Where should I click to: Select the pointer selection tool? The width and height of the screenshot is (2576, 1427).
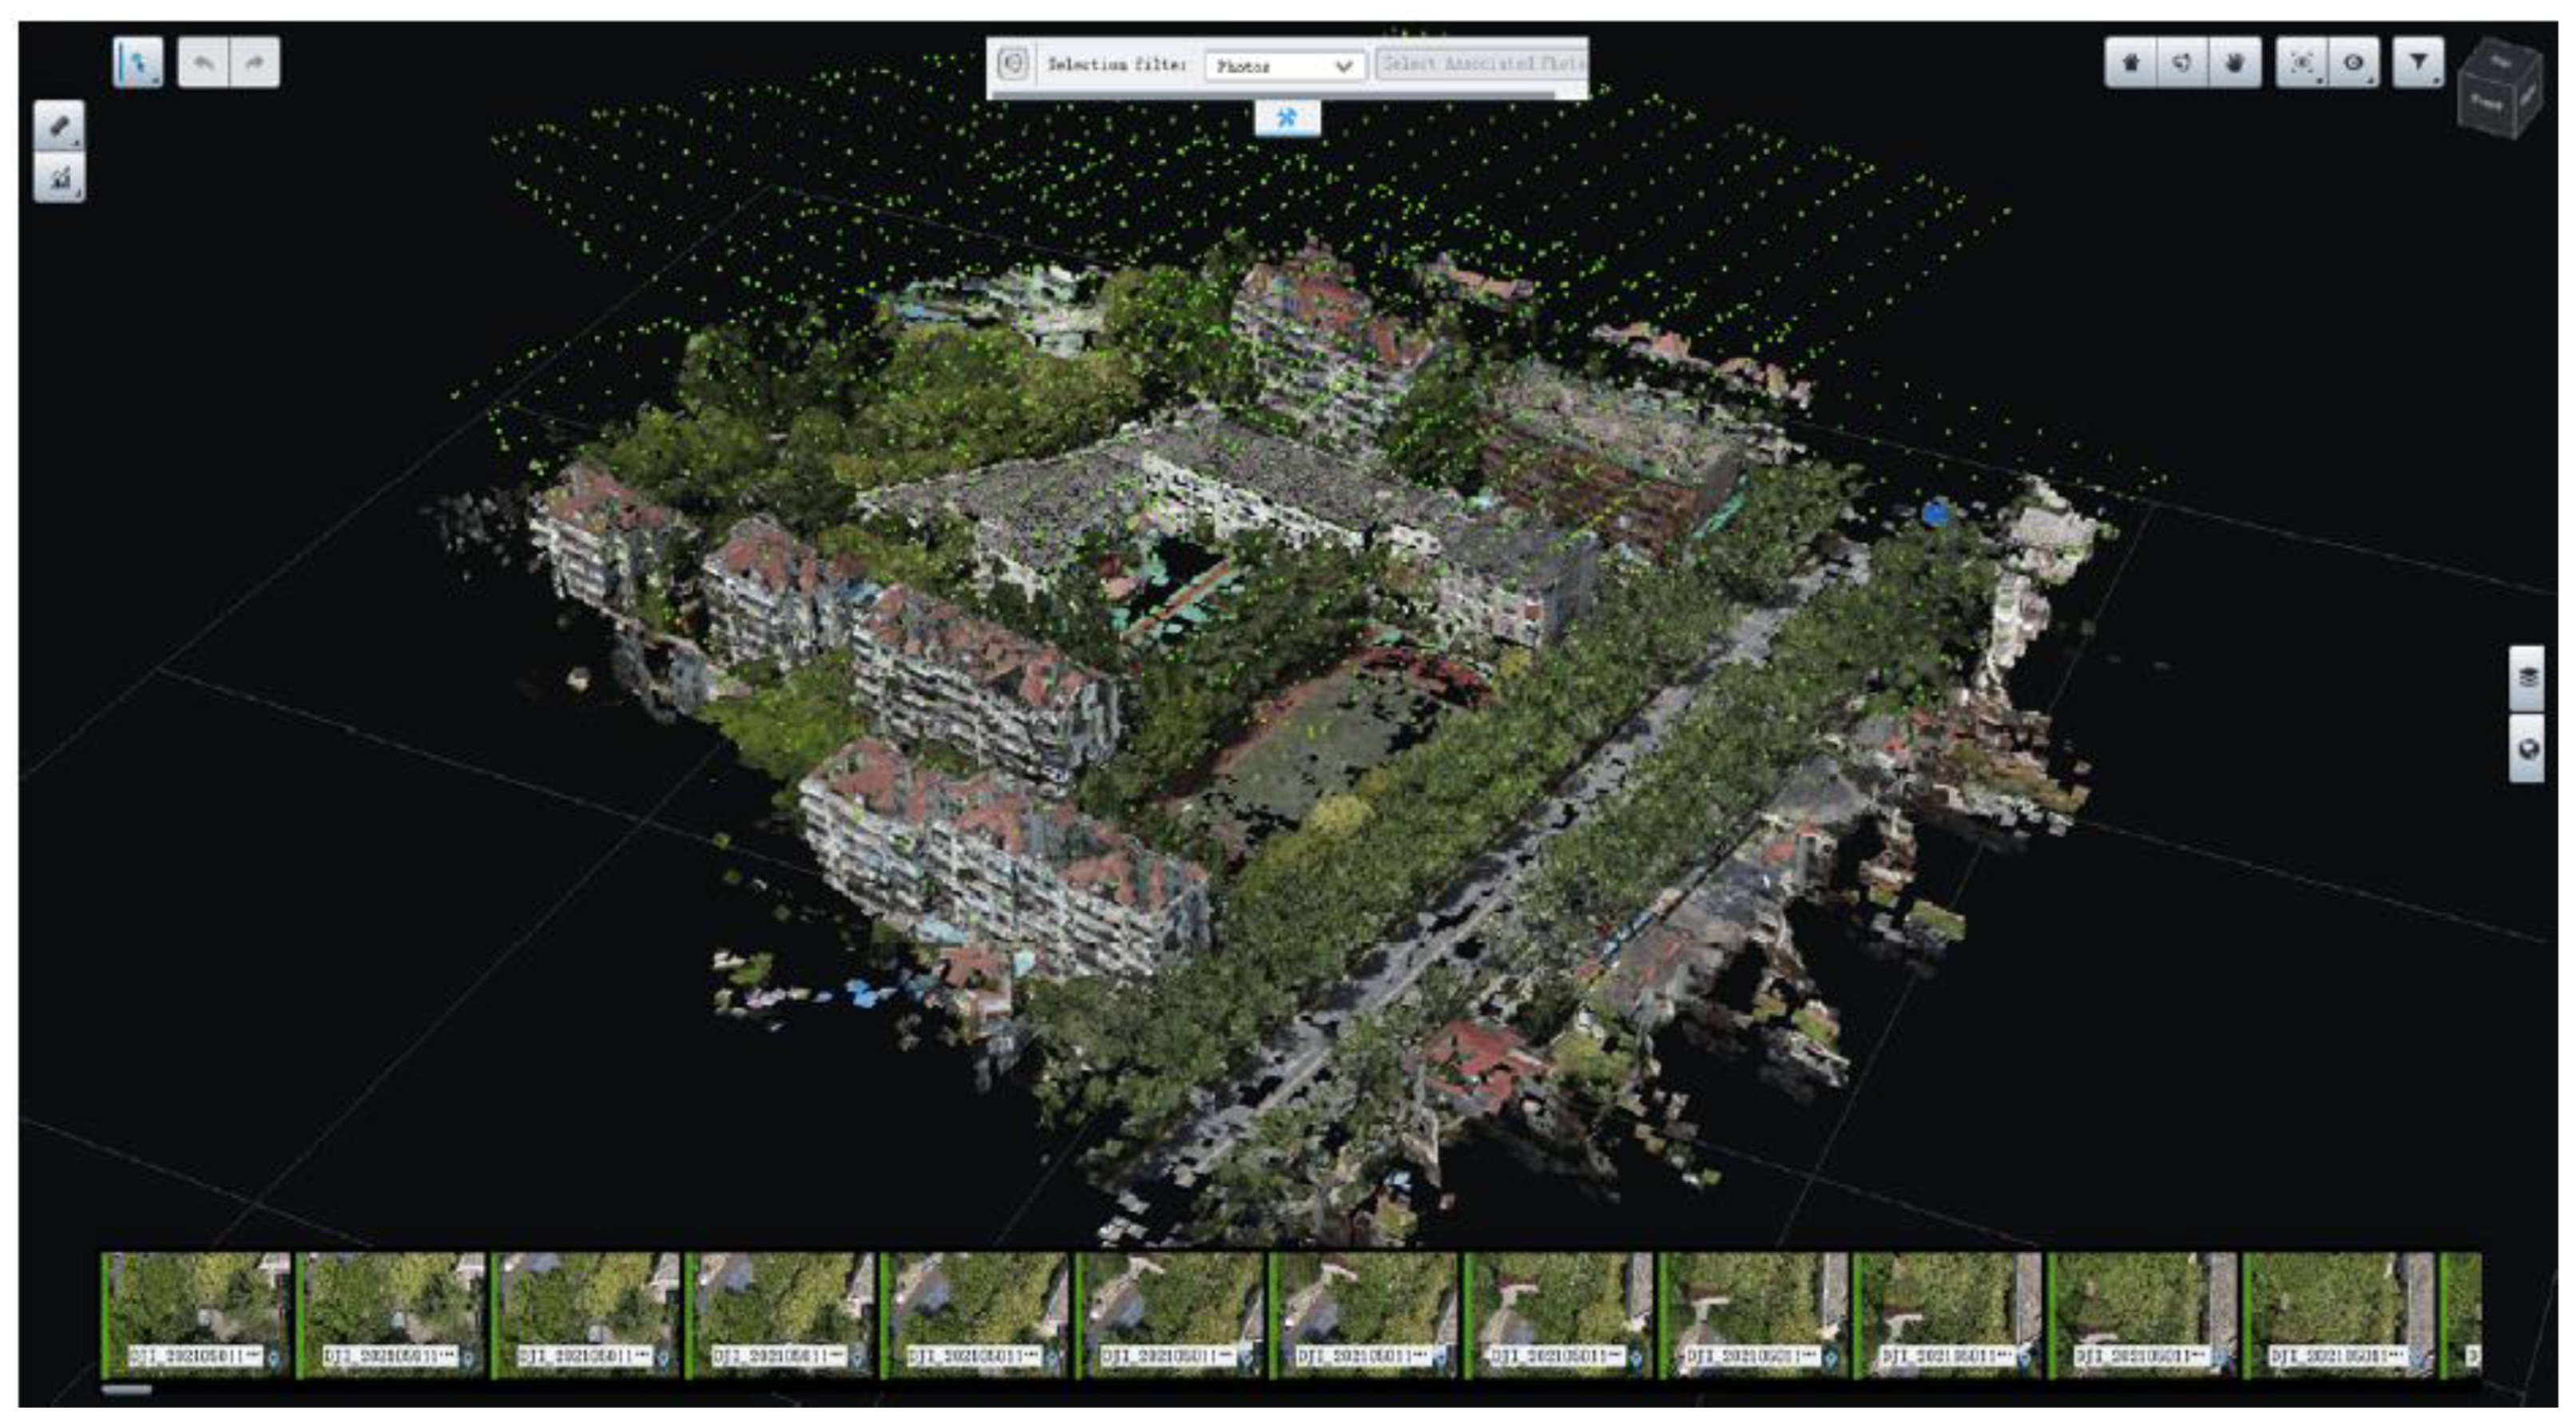(137, 63)
